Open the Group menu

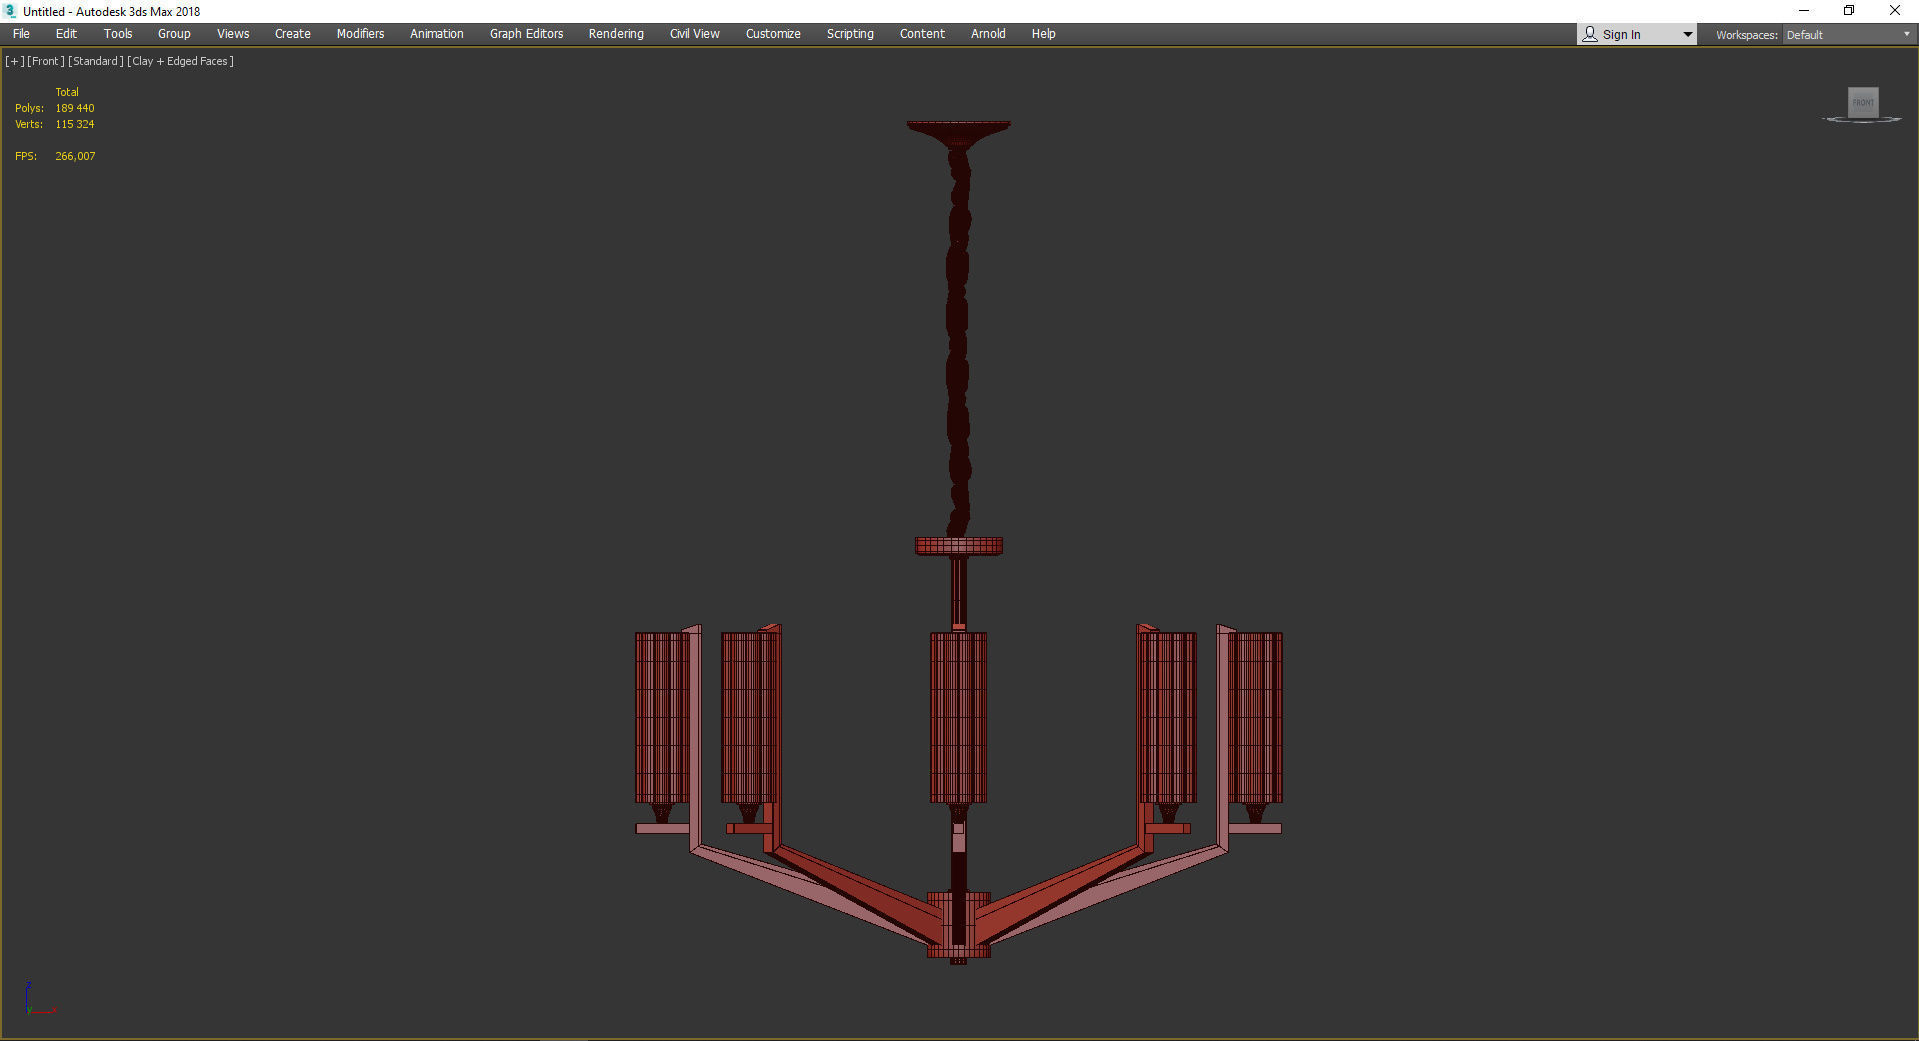tap(174, 34)
